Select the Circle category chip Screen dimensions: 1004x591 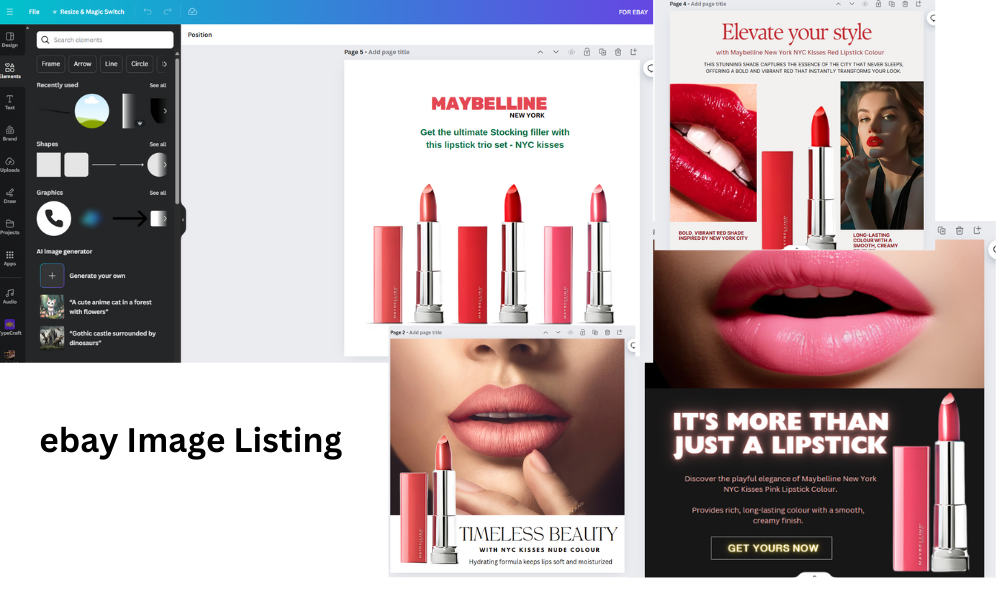(x=140, y=64)
